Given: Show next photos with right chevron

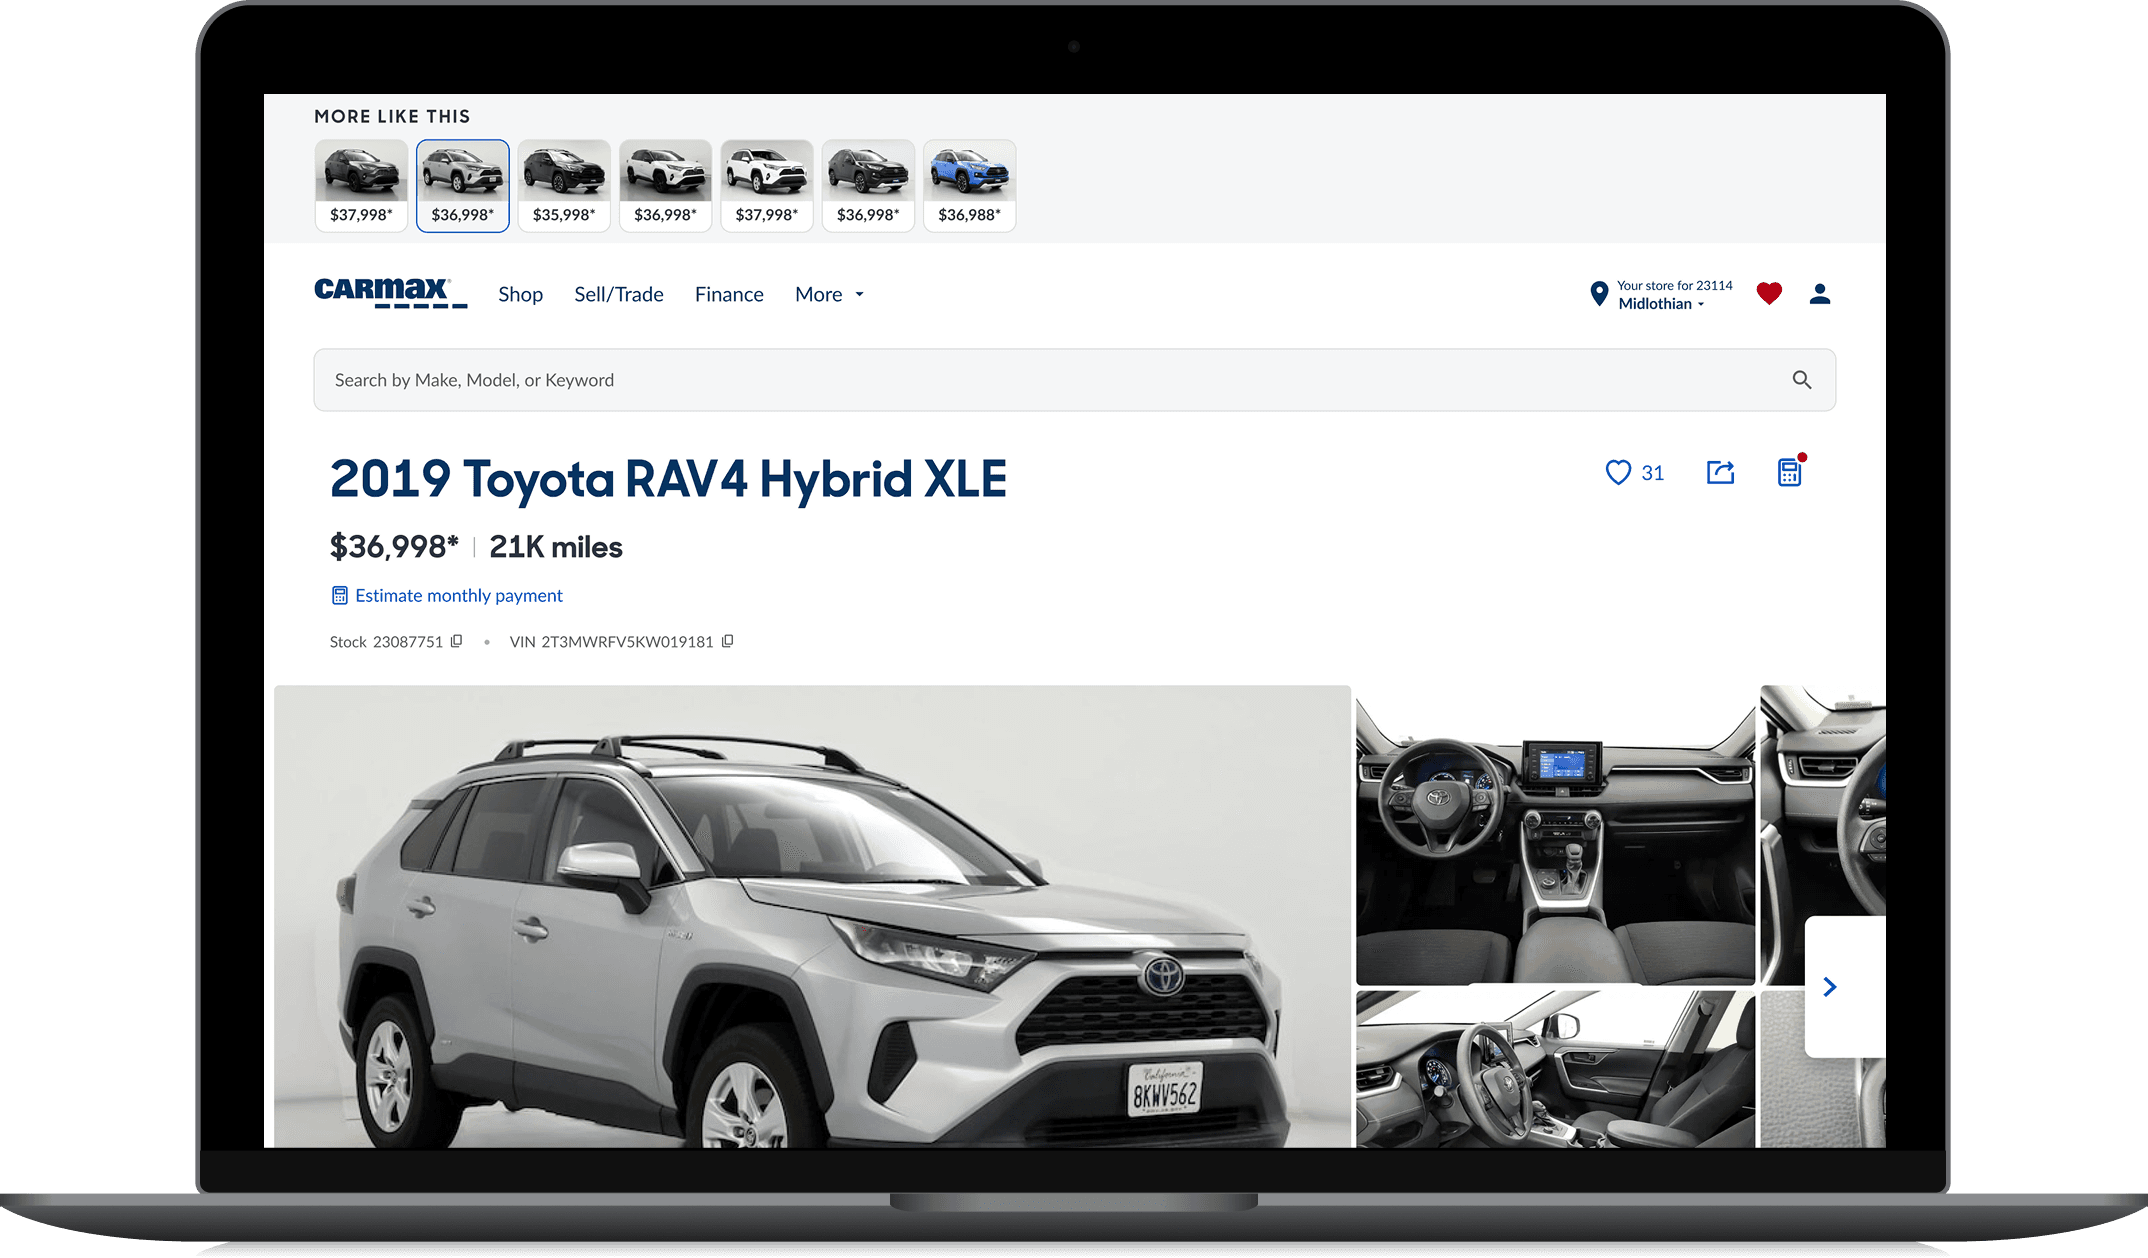Looking at the screenshot, I should pyautogui.click(x=1830, y=987).
